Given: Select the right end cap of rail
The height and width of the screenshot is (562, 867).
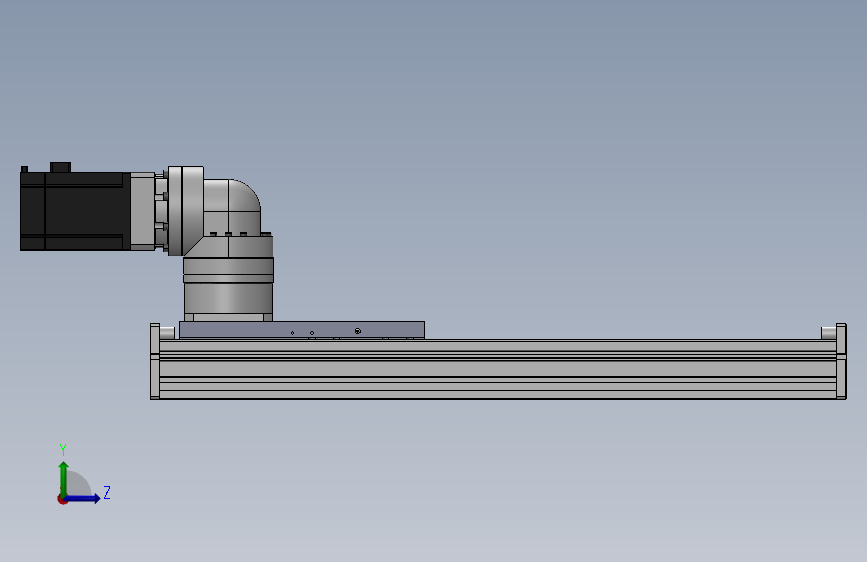Looking at the screenshot, I should (x=841, y=361).
